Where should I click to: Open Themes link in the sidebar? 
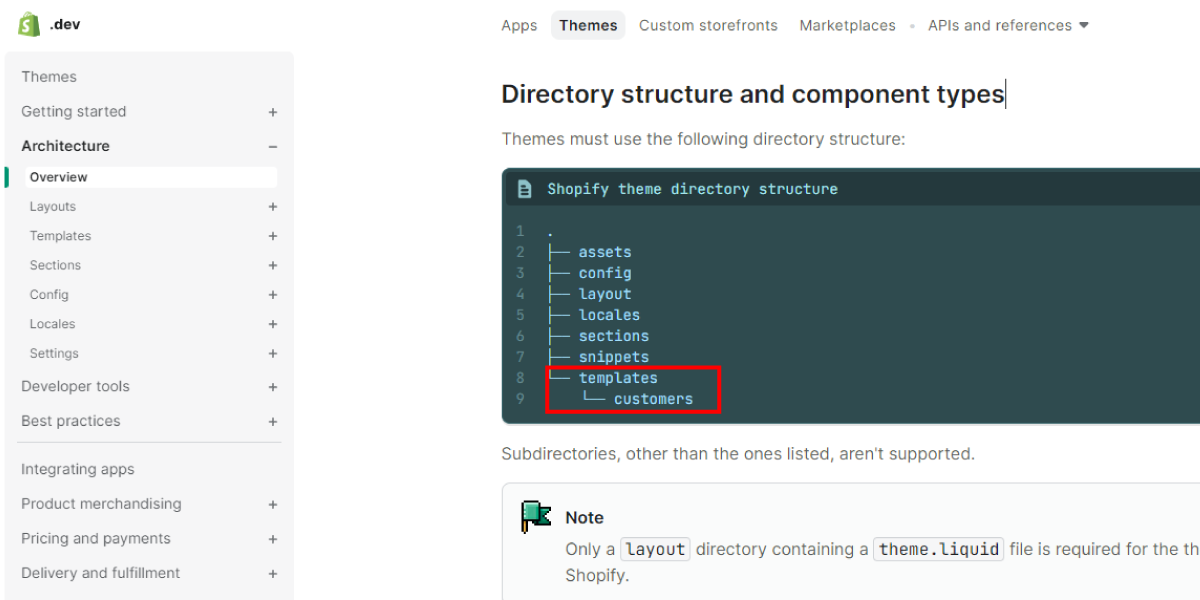point(49,77)
